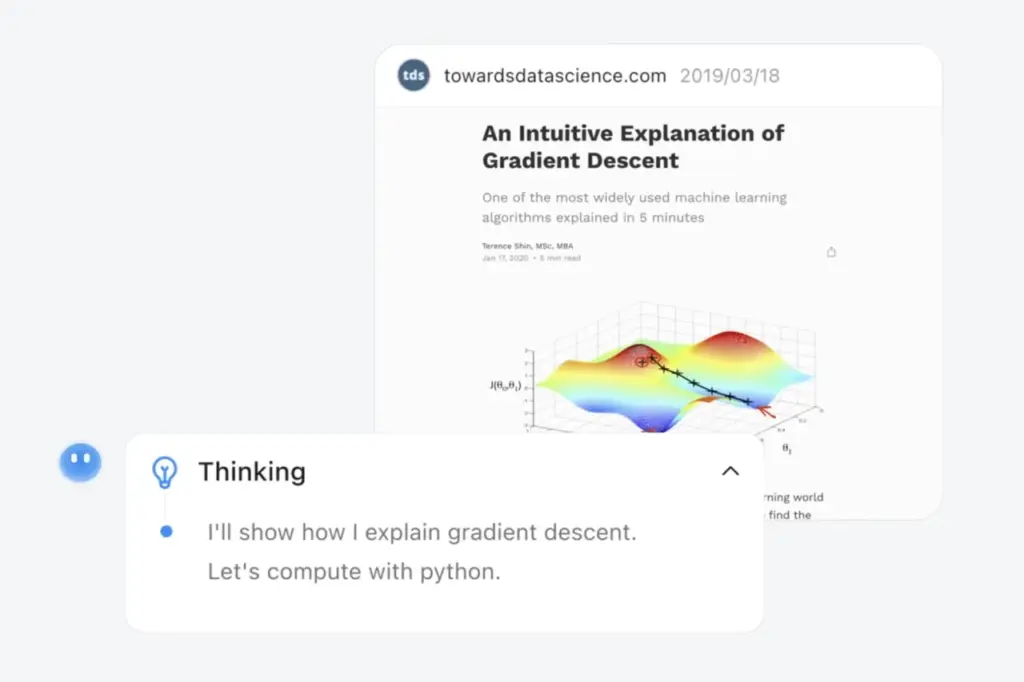Click the blue assistant avatar icon

80,462
